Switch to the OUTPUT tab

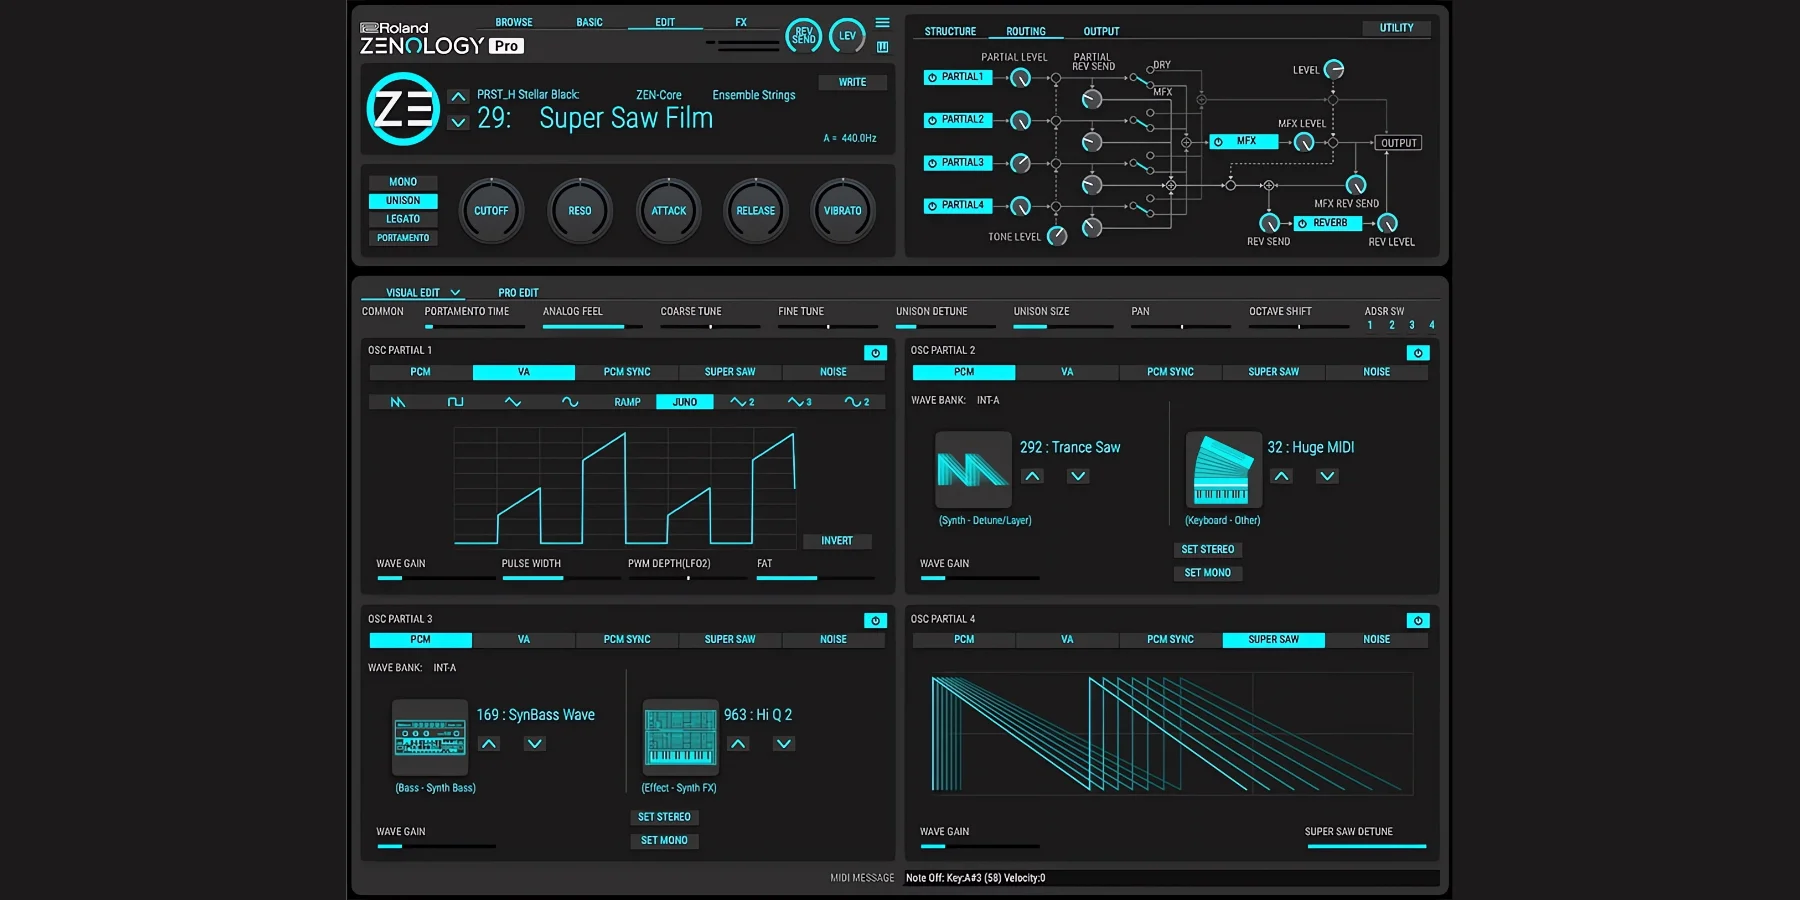pyautogui.click(x=1101, y=32)
